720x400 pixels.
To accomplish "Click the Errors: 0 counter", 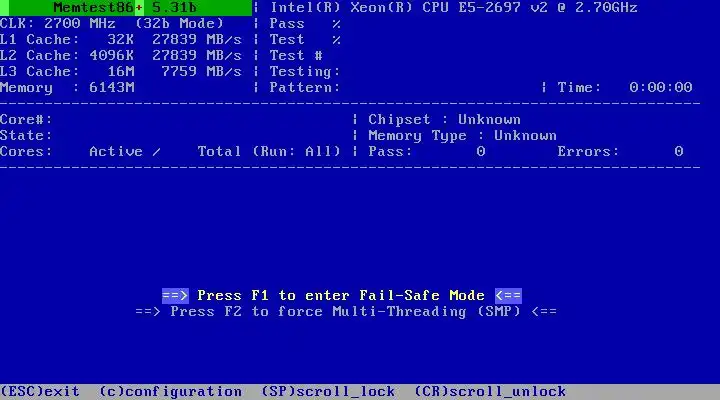I will pos(620,152).
